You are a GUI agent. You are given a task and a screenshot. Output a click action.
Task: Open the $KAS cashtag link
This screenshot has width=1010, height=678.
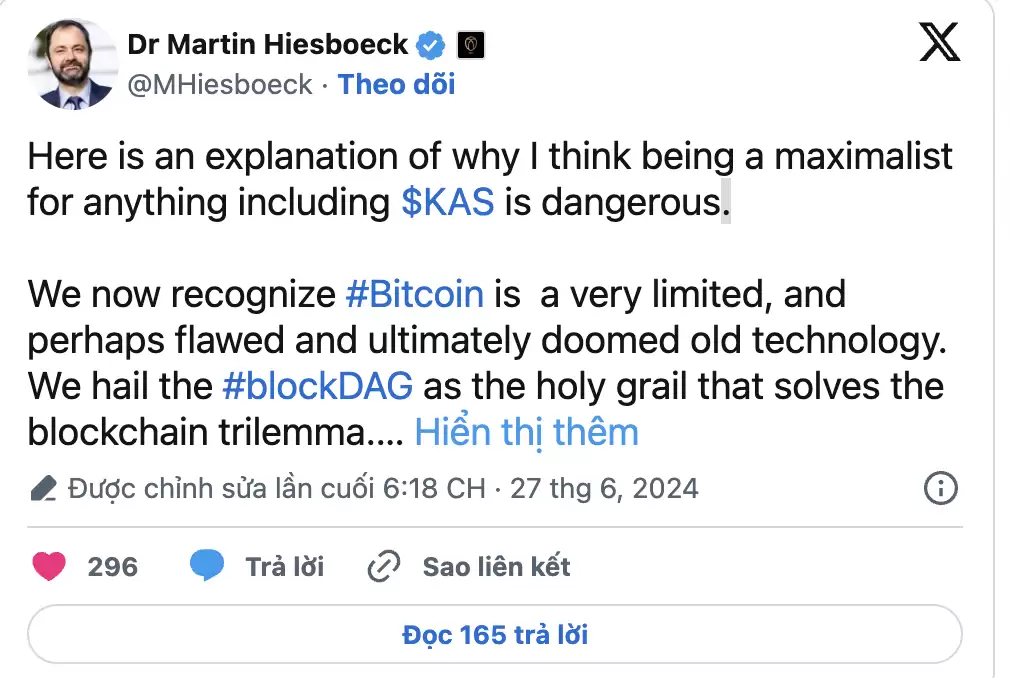448,202
